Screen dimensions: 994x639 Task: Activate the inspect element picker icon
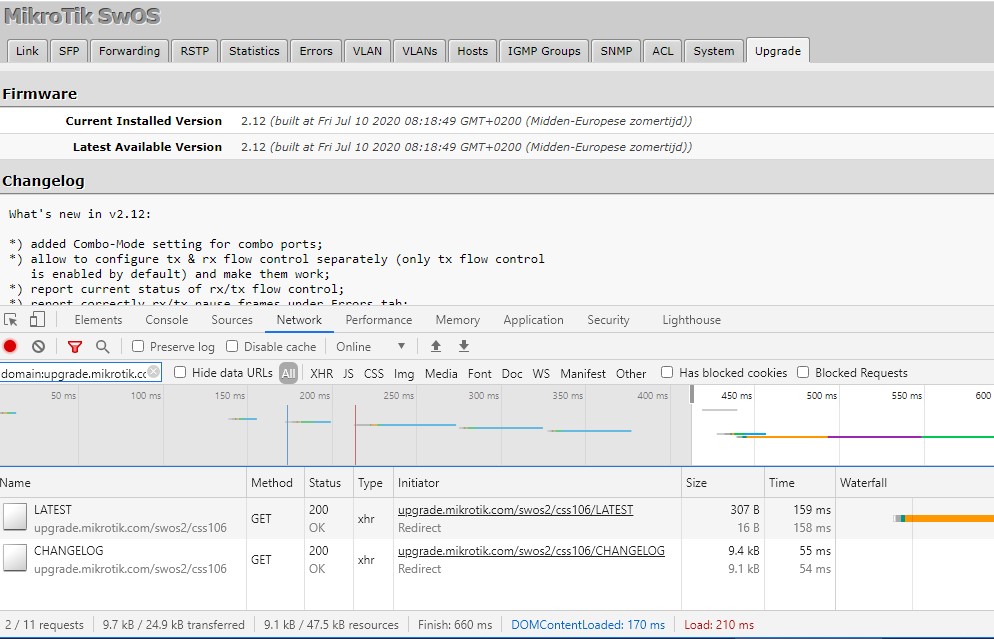tap(10, 320)
